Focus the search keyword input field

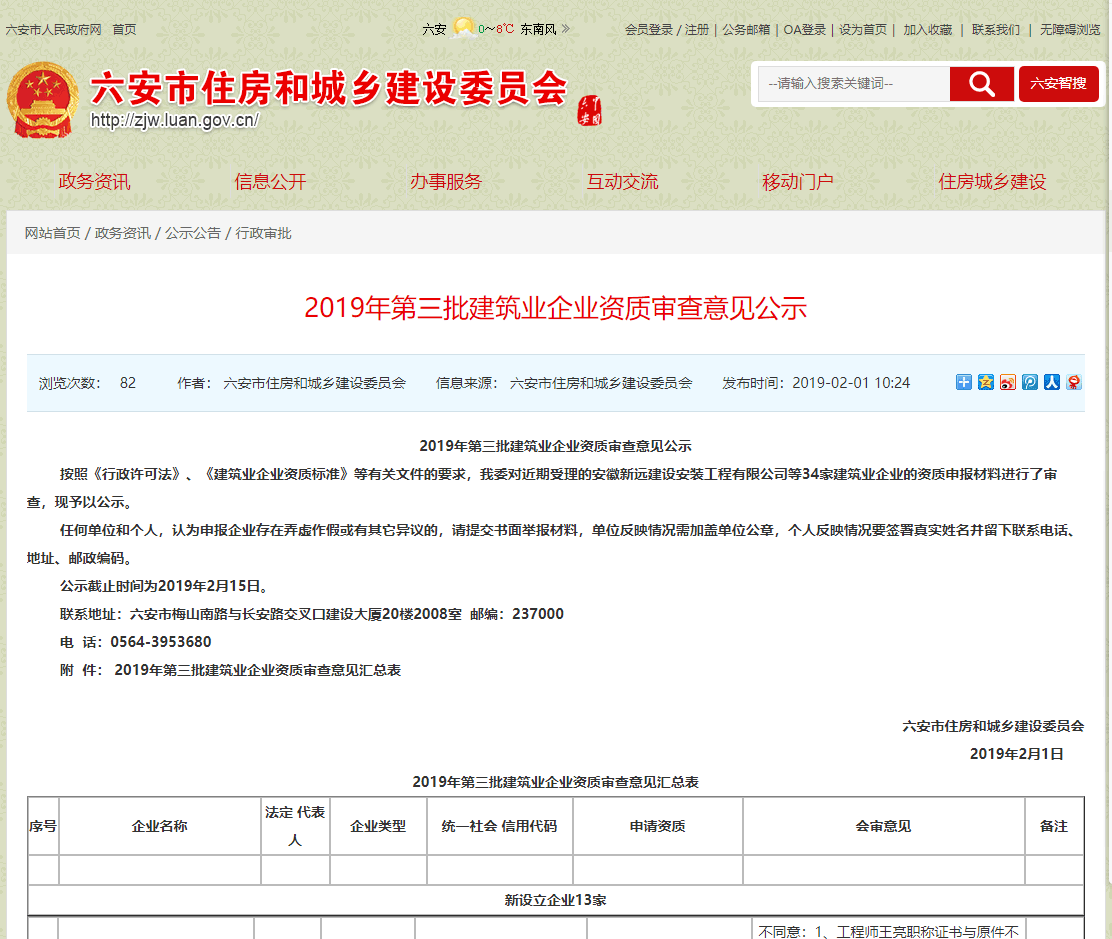pos(854,84)
